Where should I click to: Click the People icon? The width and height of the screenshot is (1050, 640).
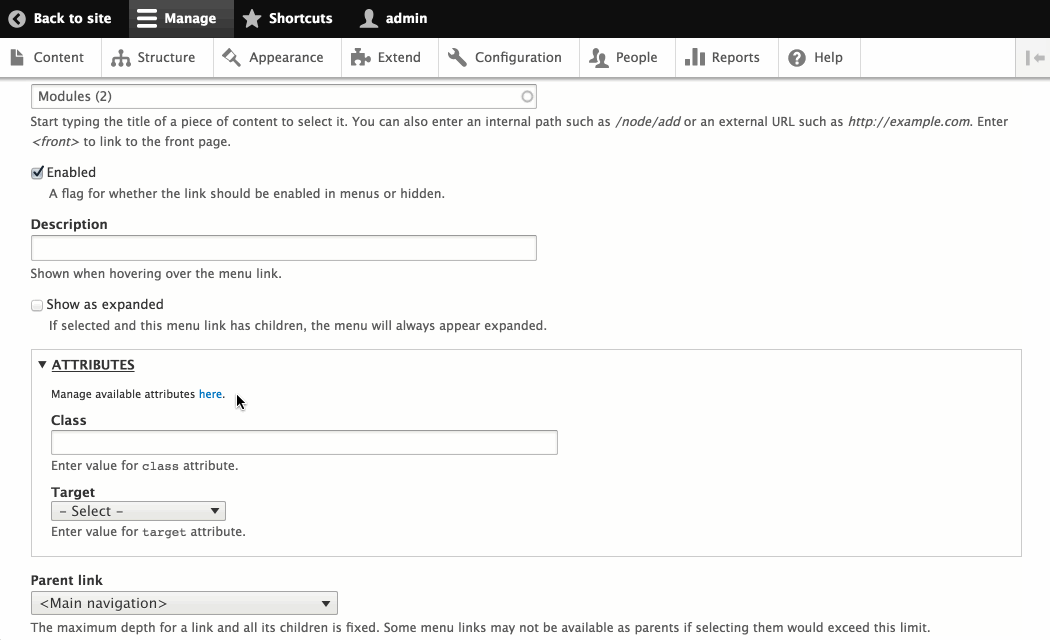click(x=599, y=58)
